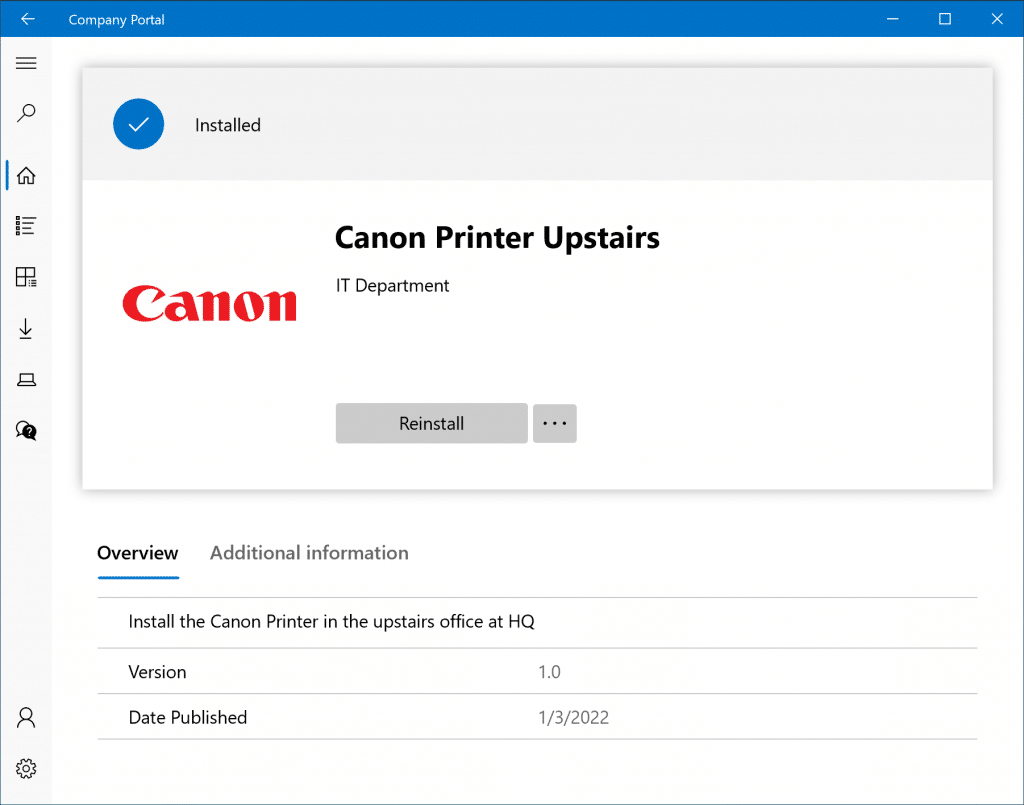Open the Apps list icon
The height and width of the screenshot is (805, 1024).
(x=27, y=226)
